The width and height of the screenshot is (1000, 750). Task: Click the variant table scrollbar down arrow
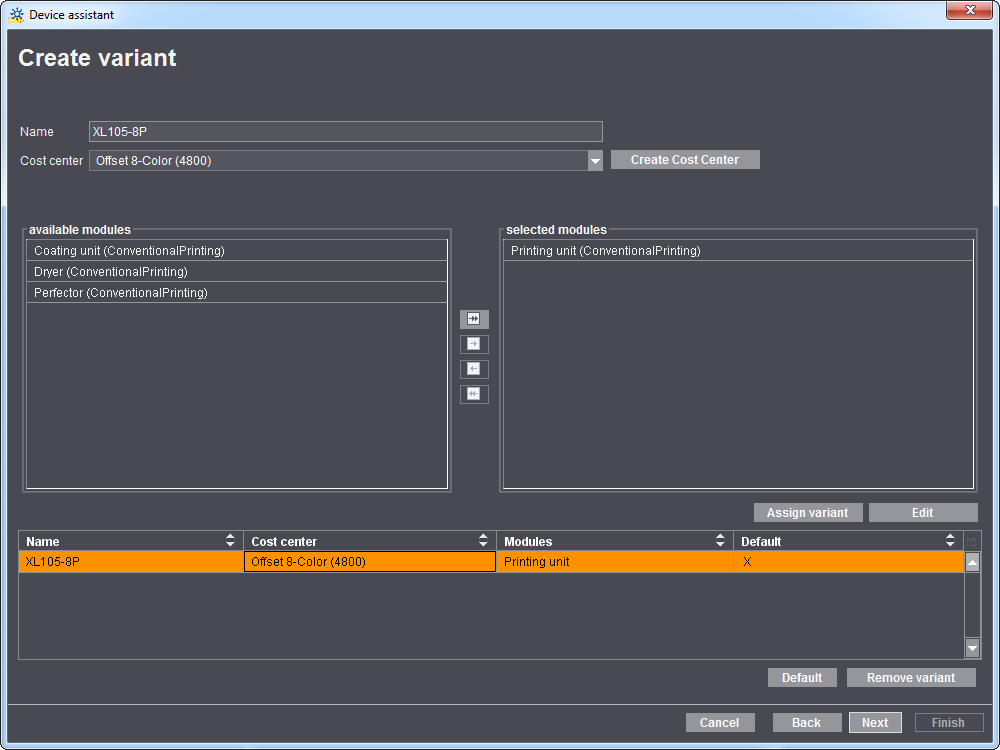tap(972, 648)
